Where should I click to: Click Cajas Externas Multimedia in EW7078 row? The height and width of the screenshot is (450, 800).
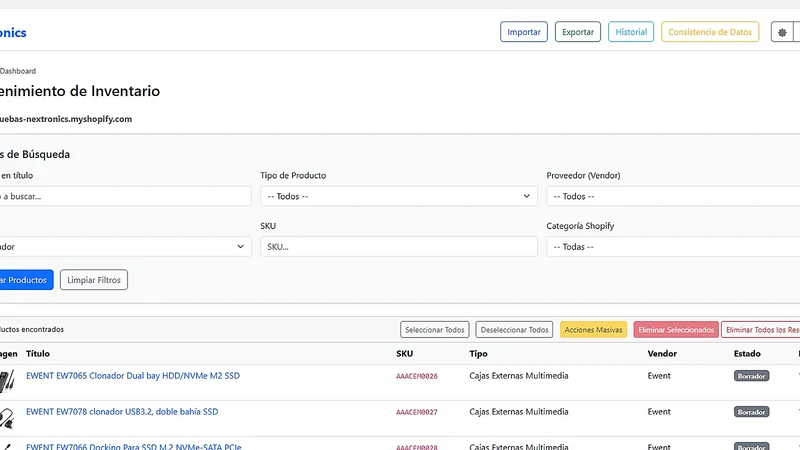coord(519,411)
